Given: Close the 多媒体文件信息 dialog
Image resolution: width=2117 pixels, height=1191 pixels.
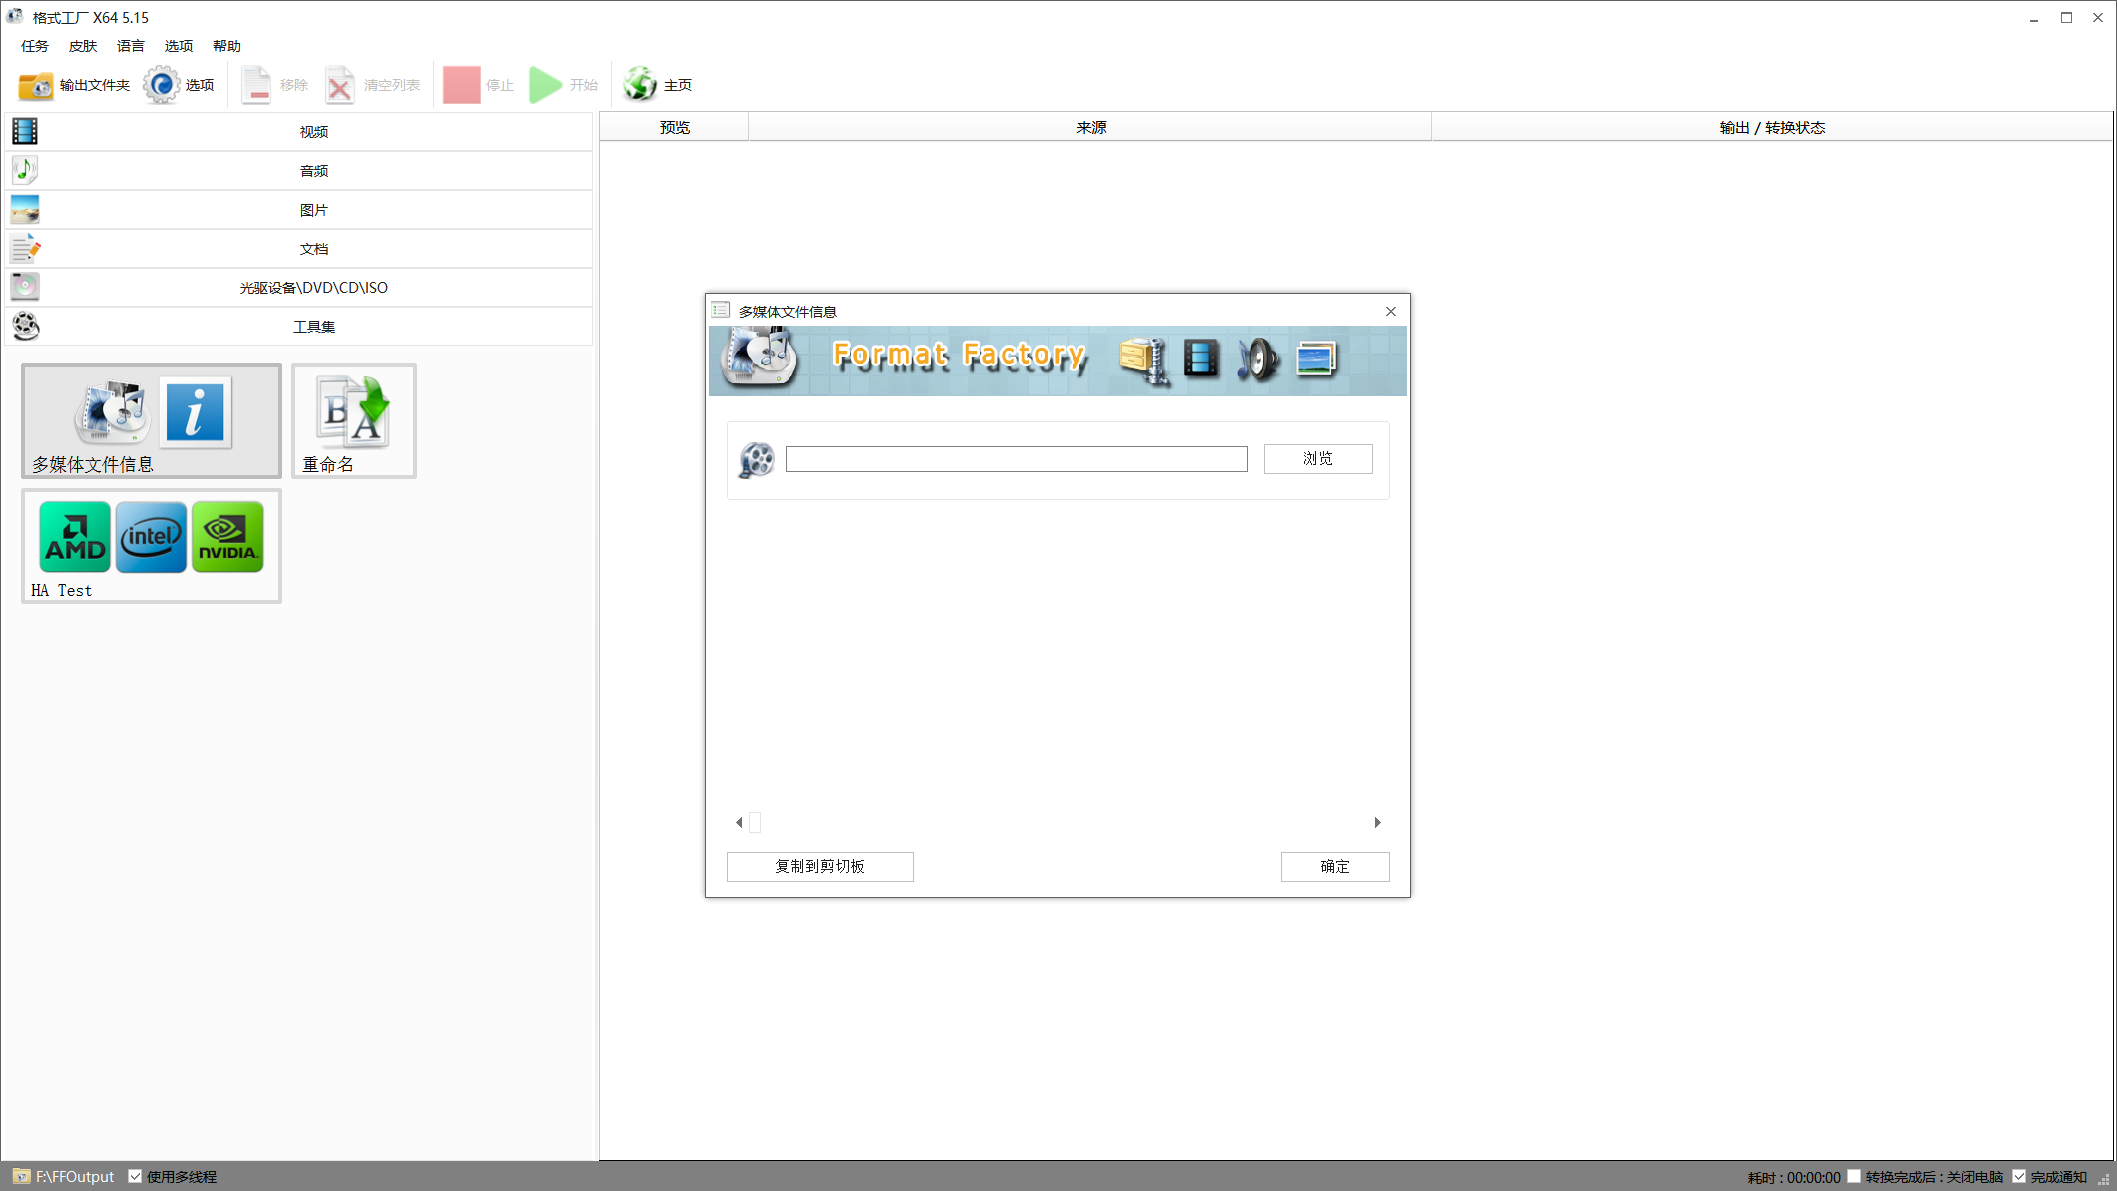Looking at the screenshot, I should pos(1391,312).
